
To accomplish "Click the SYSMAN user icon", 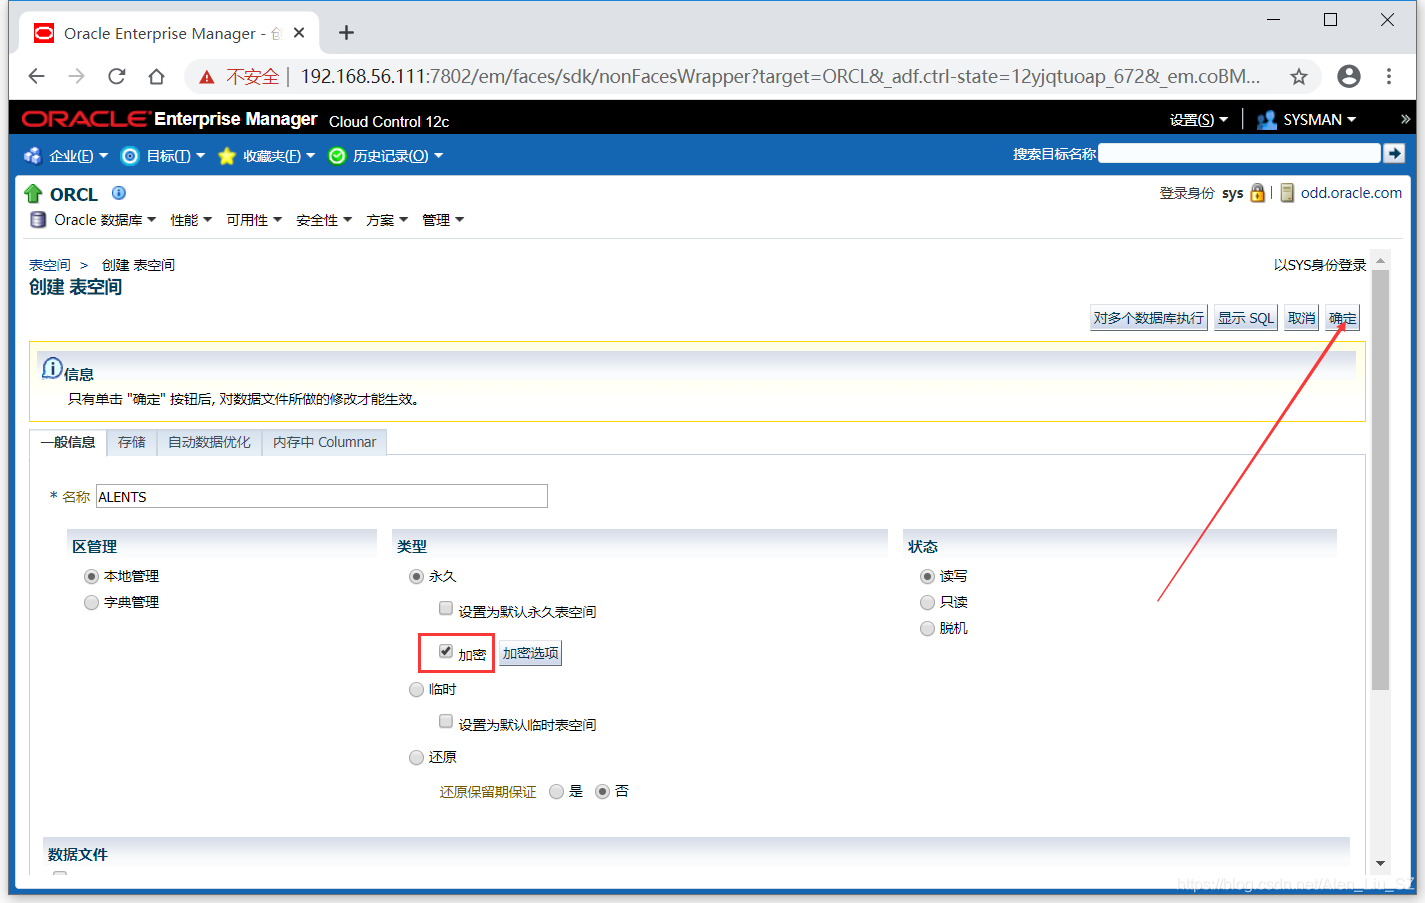I will click(x=1266, y=120).
